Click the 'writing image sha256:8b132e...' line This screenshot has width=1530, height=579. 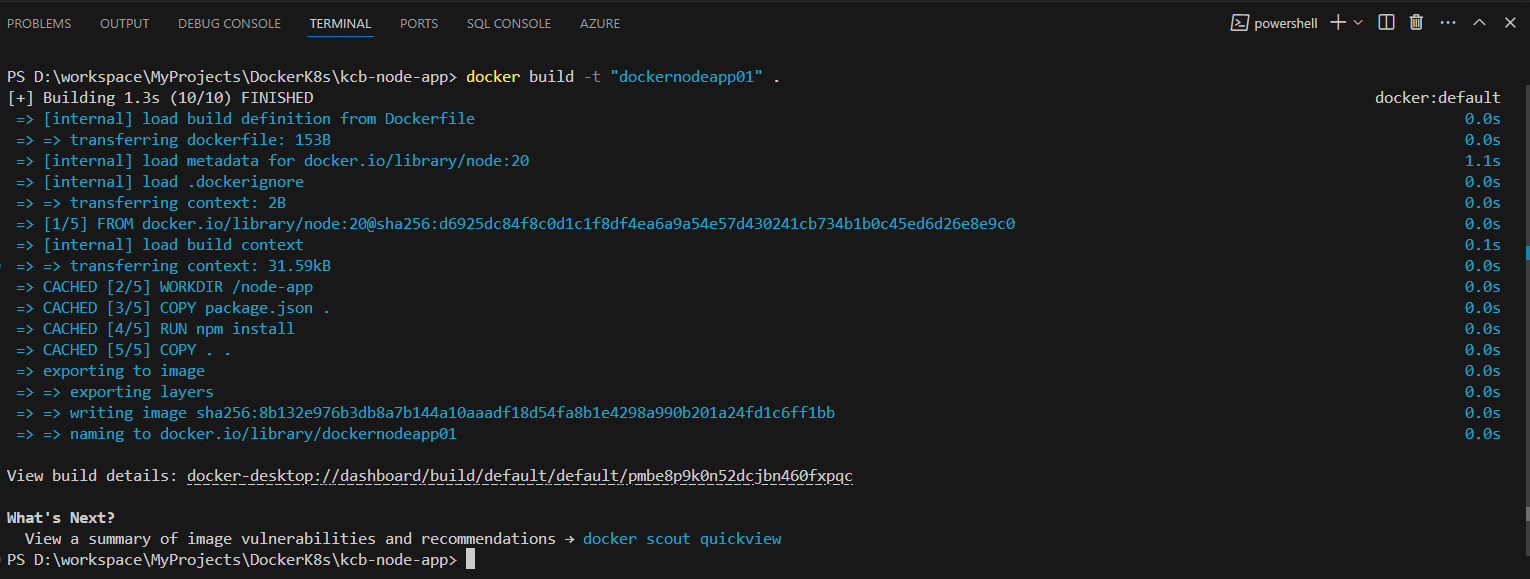pos(425,413)
